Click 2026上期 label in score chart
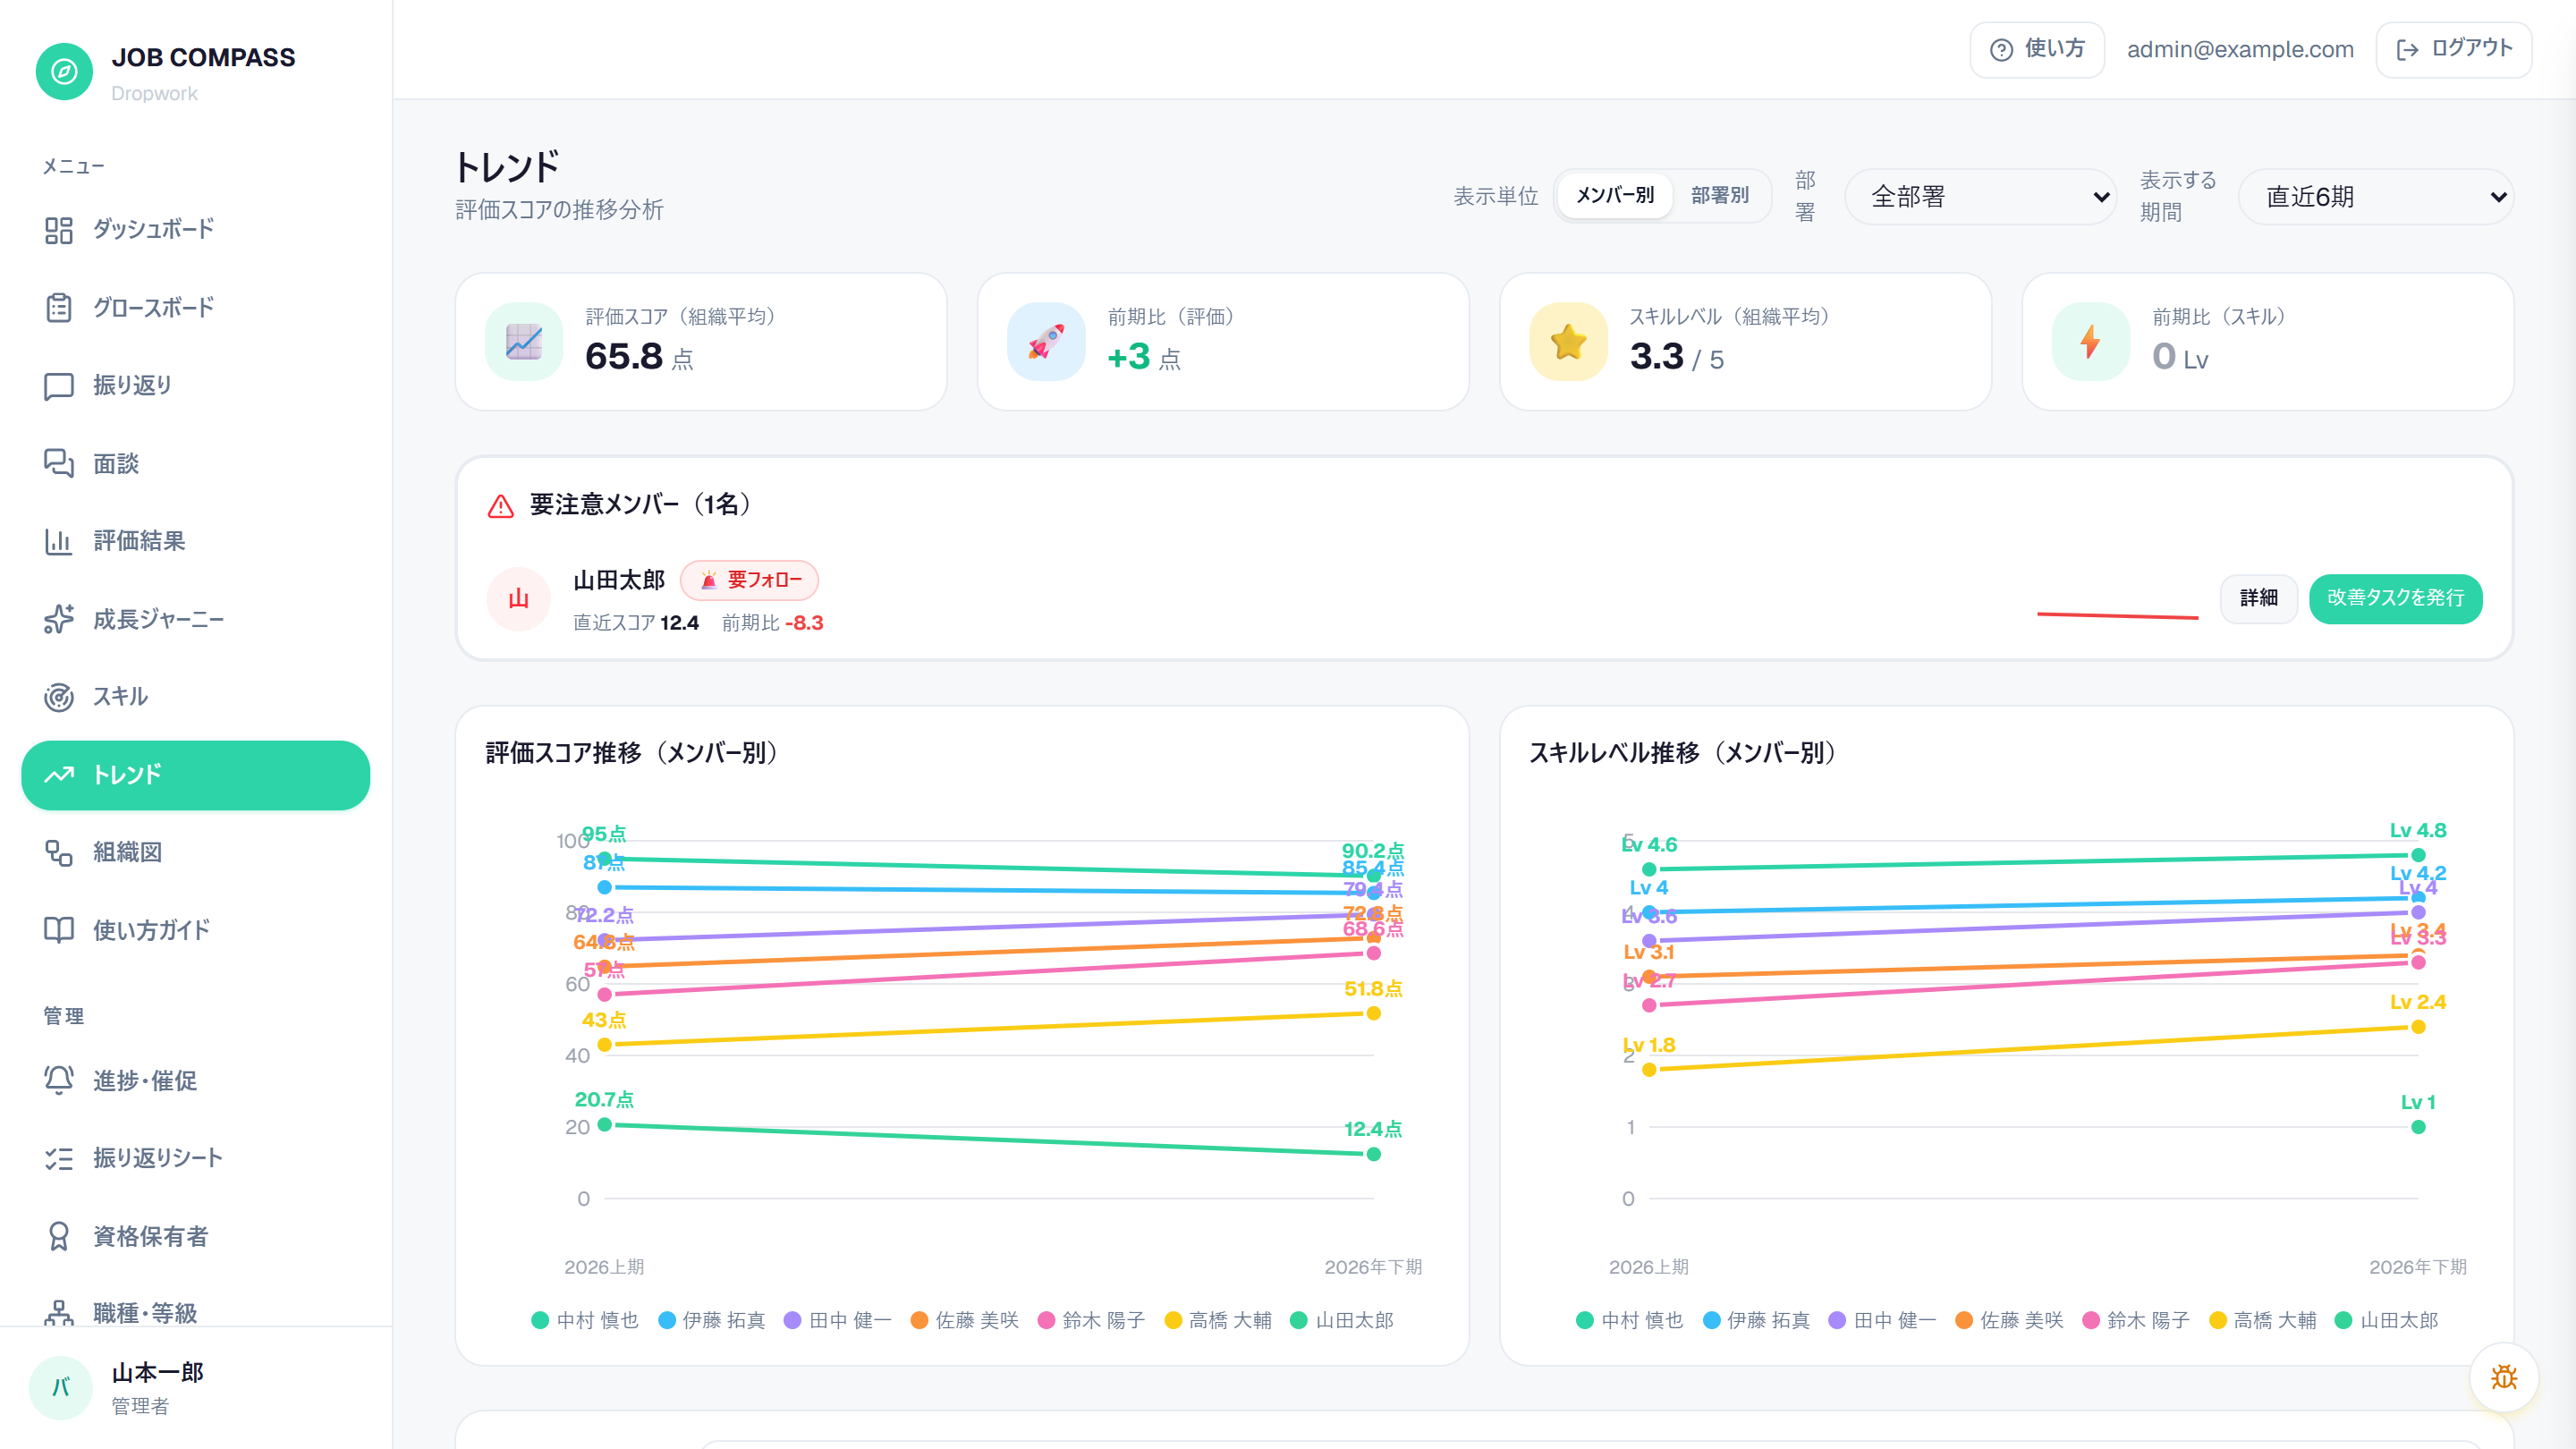The image size is (2576, 1449). pyautogui.click(x=604, y=1267)
